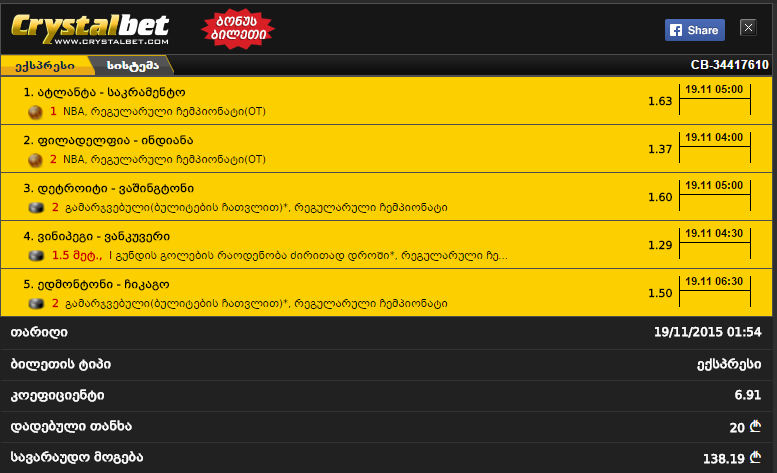Select the match 5. ედმონტონი - ჩიკაგო
Image resolution: width=777 pixels, height=473 pixels.
96,285
